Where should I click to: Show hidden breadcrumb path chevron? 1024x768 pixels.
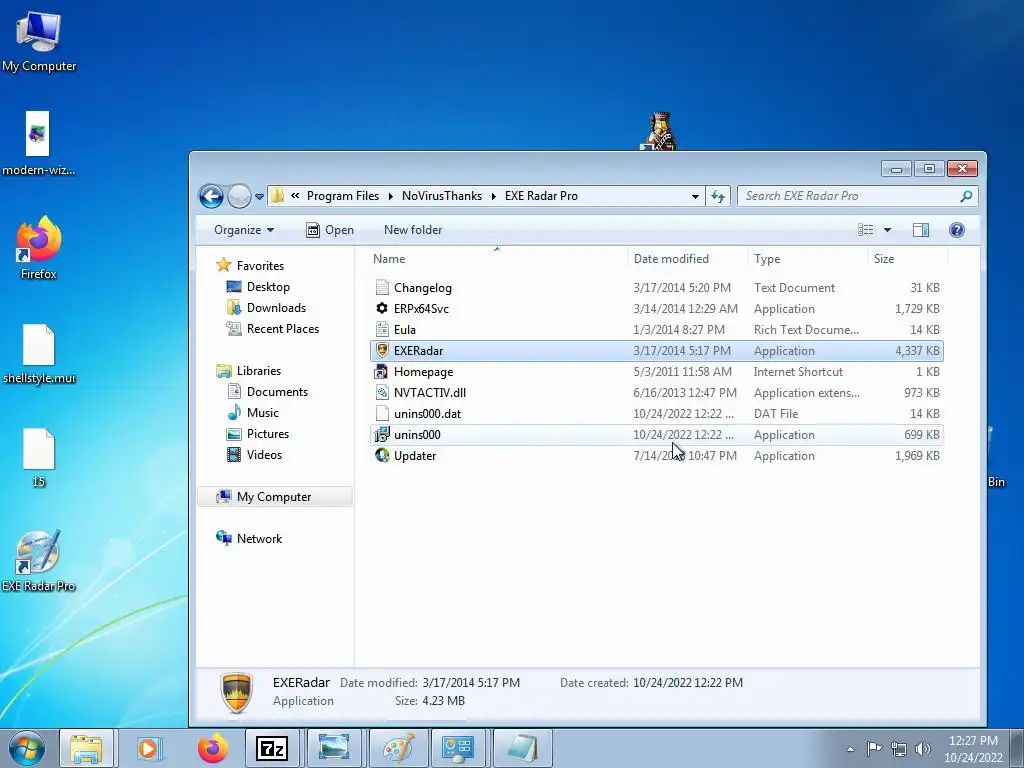pyautogui.click(x=295, y=195)
